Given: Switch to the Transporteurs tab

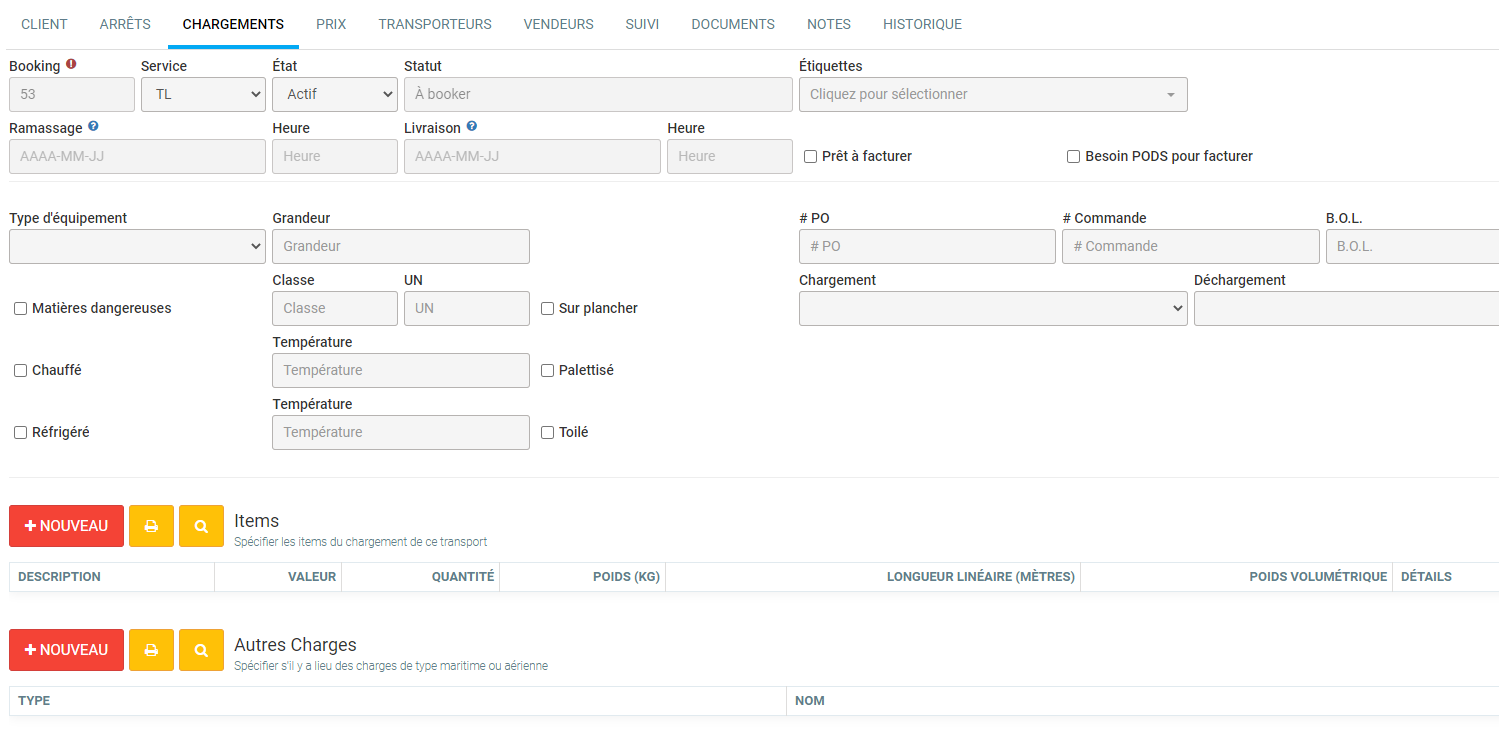Looking at the screenshot, I should click(x=435, y=24).
